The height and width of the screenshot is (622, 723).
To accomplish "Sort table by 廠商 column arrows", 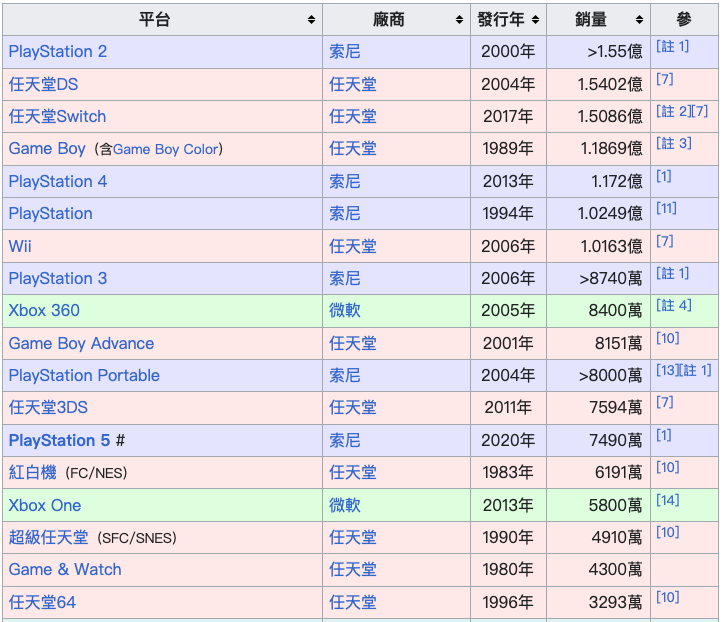I will click(x=459, y=19).
